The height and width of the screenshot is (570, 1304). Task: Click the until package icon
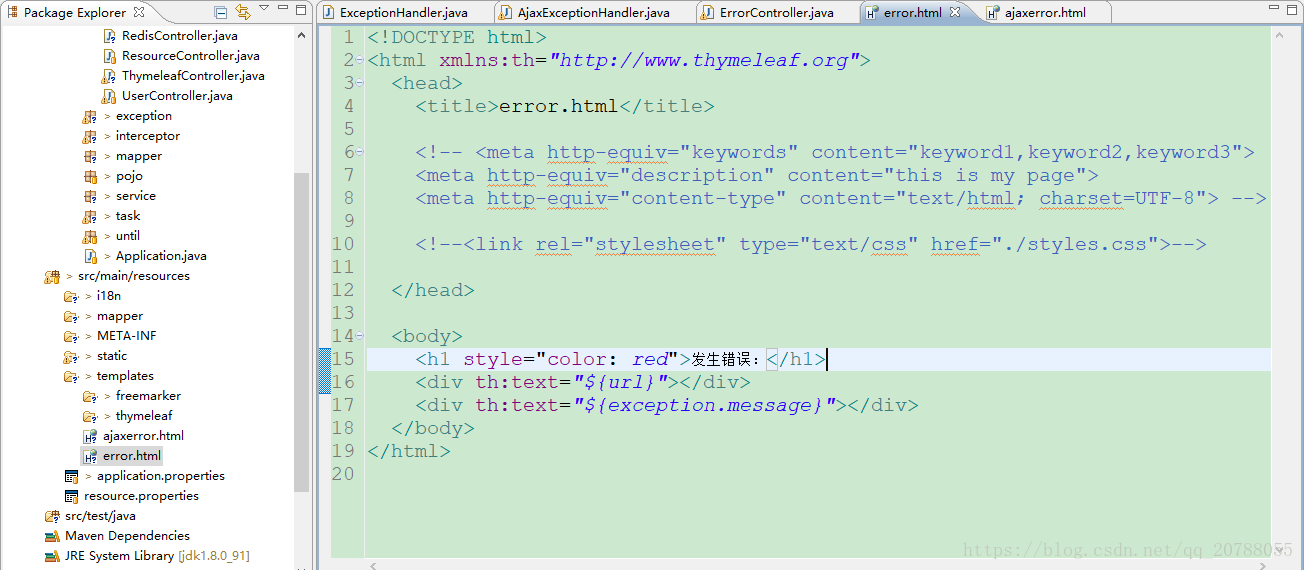pyautogui.click(x=91, y=236)
